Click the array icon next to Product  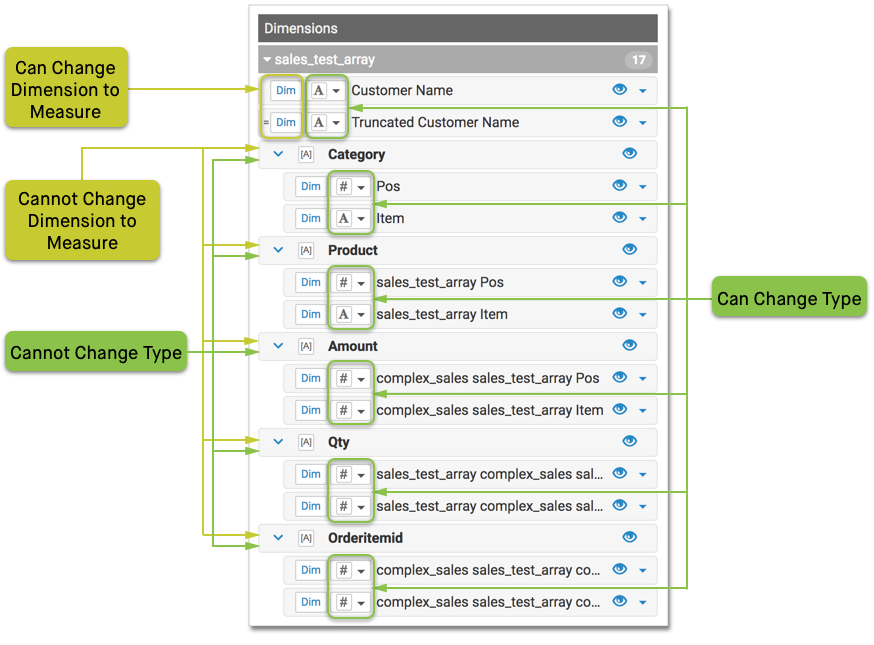[306, 251]
